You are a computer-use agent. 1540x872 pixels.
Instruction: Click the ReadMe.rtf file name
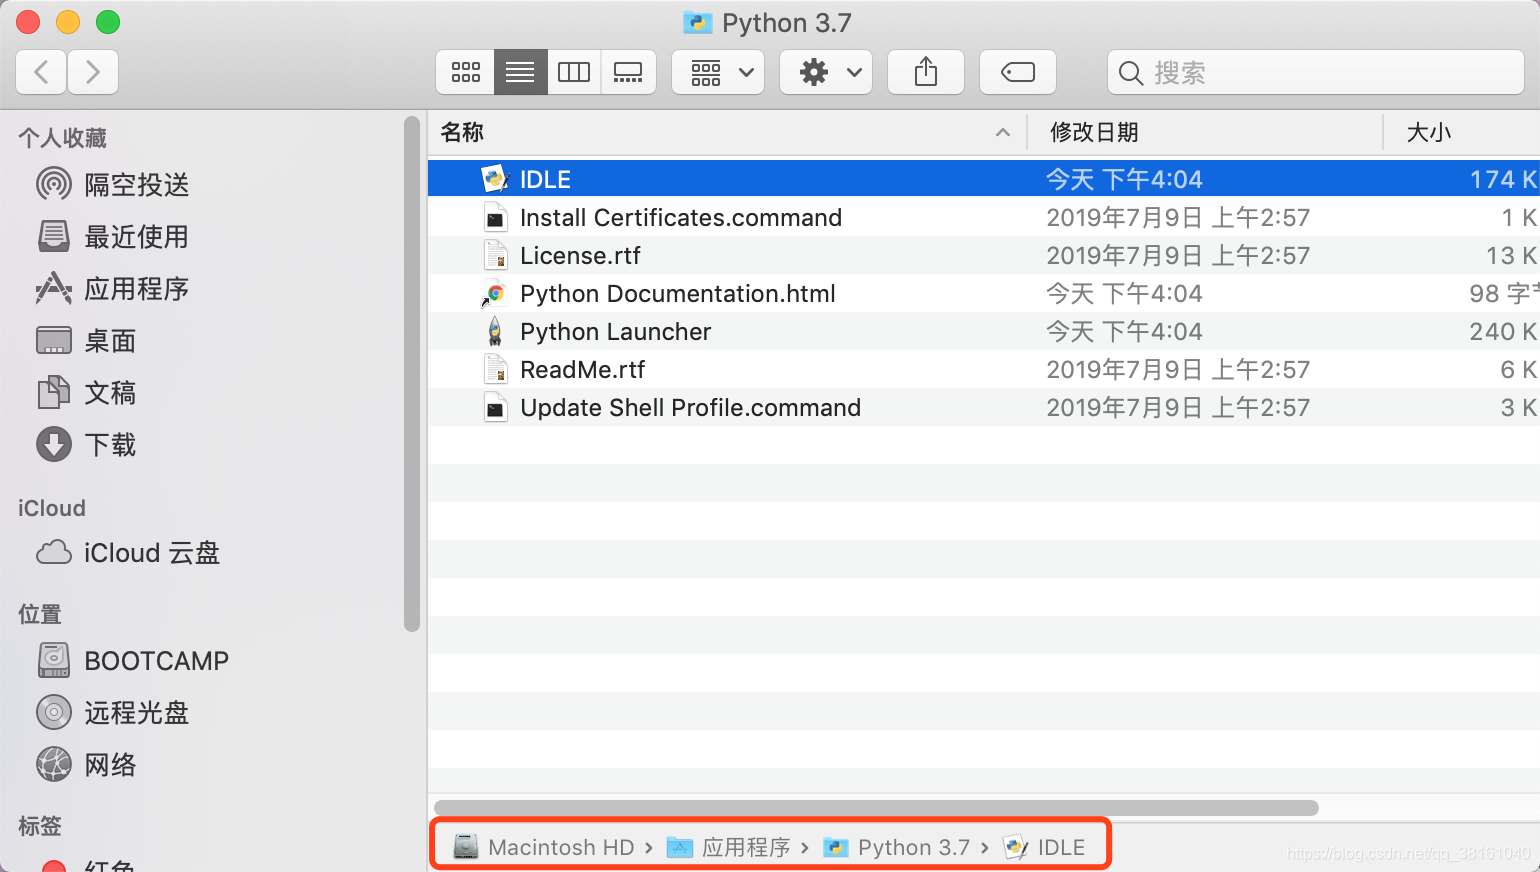point(583,369)
